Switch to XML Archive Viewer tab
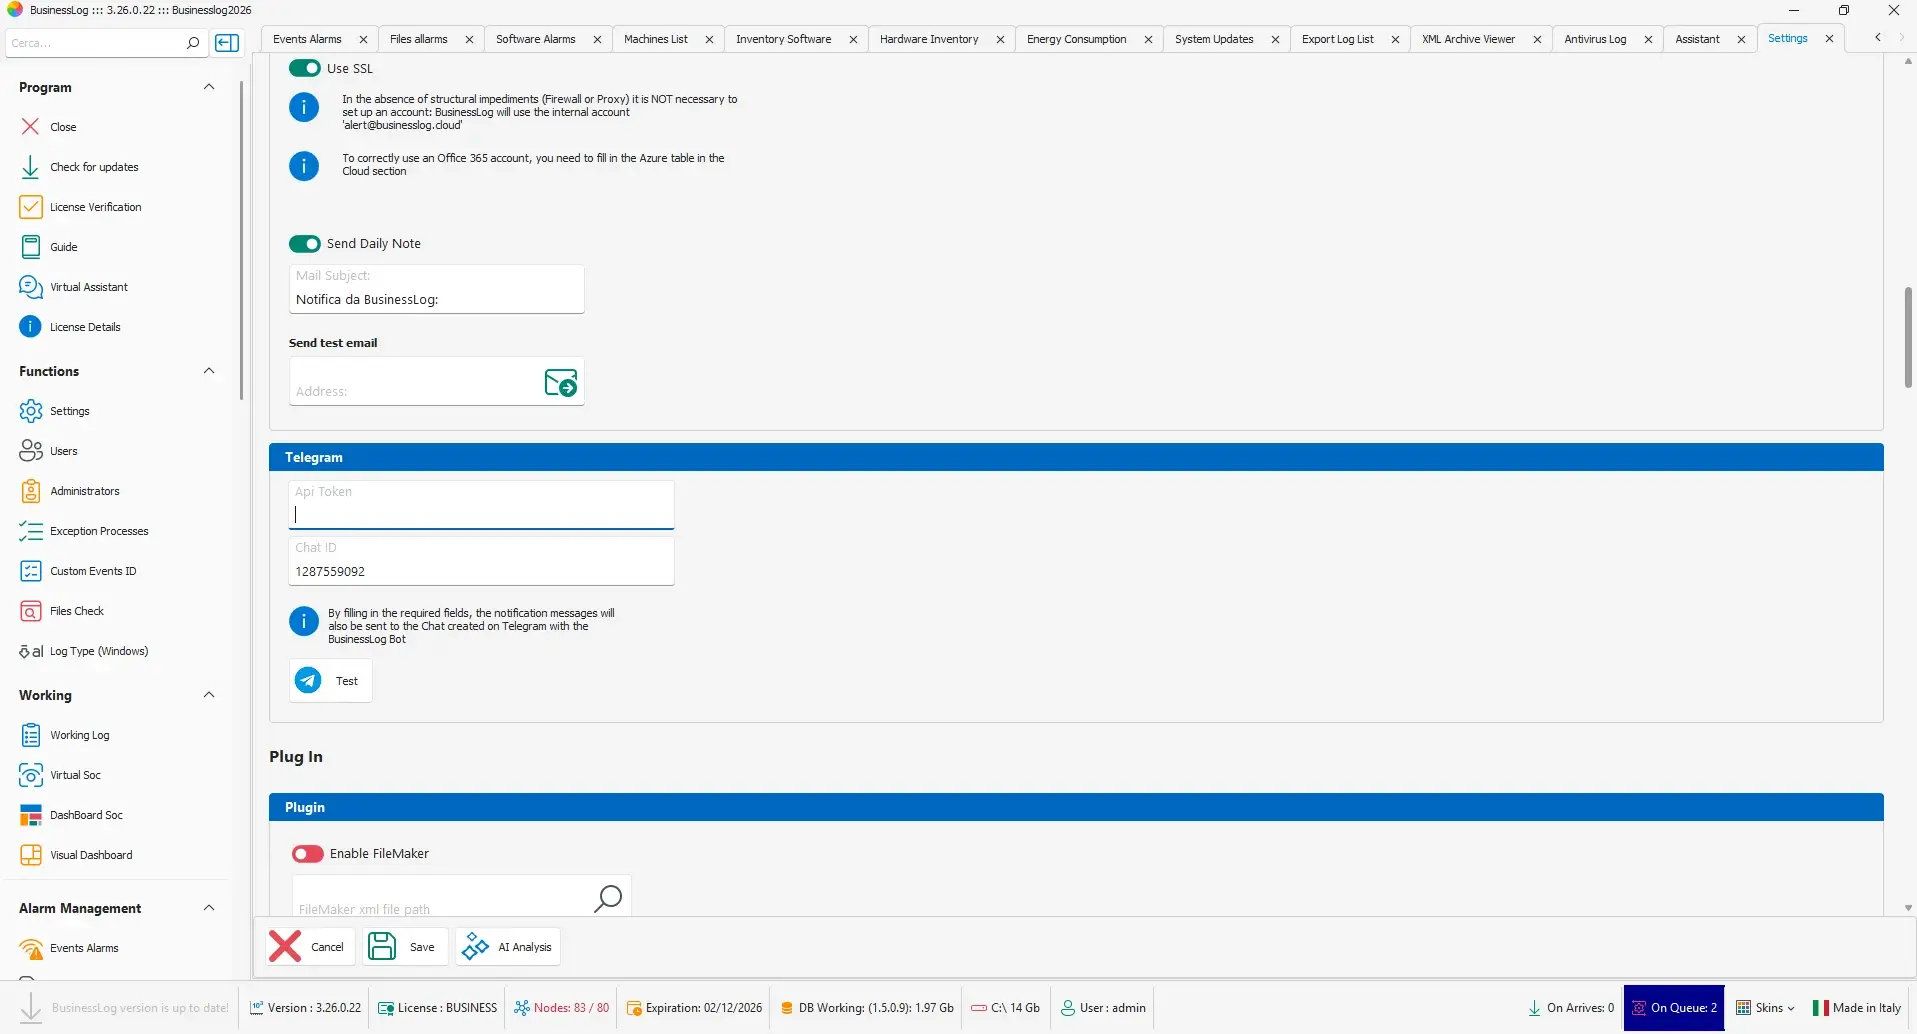Viewport: 1917px width, 1034px height. (1468, 39)
